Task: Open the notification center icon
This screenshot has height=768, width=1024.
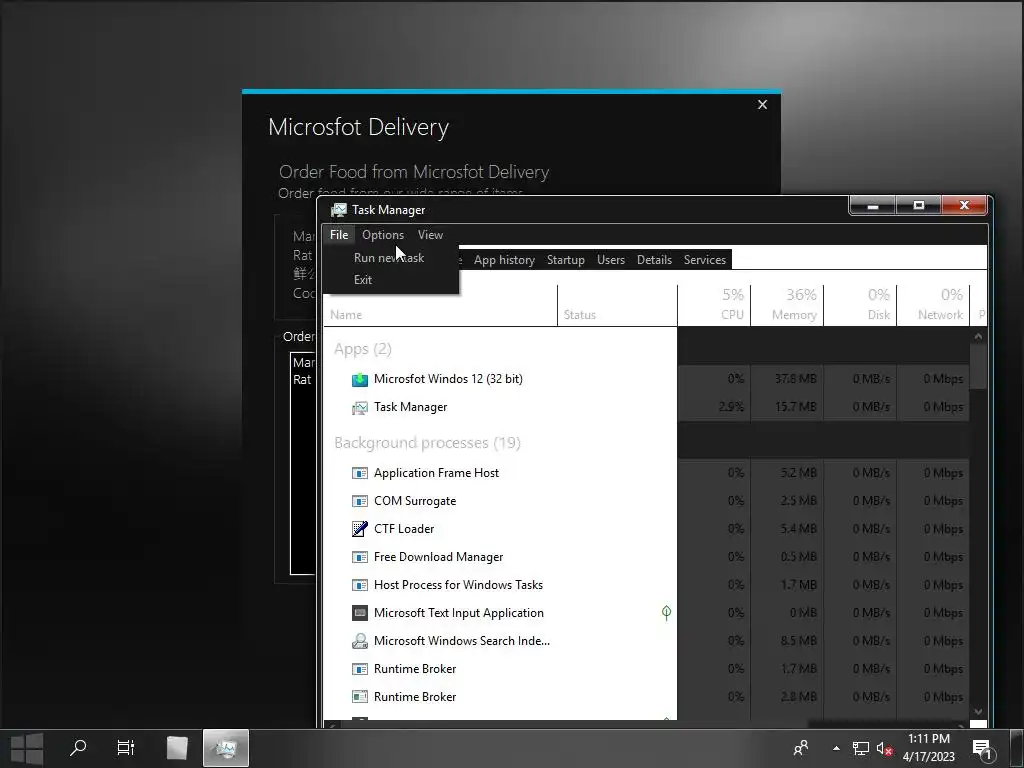Action: click(x=983, y=750)
